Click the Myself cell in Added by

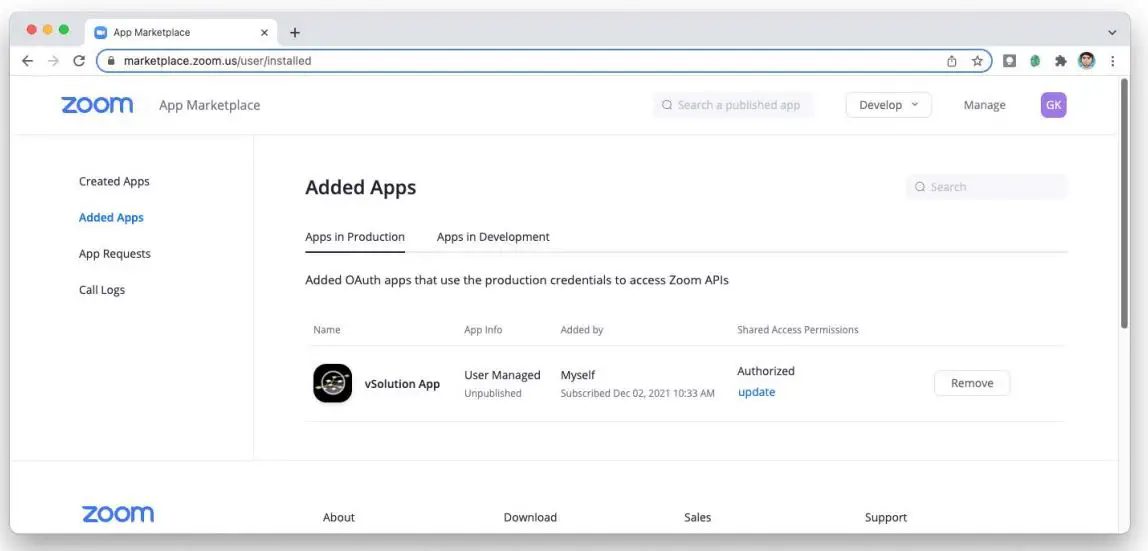pyautogui.click(x=578, y=375)
